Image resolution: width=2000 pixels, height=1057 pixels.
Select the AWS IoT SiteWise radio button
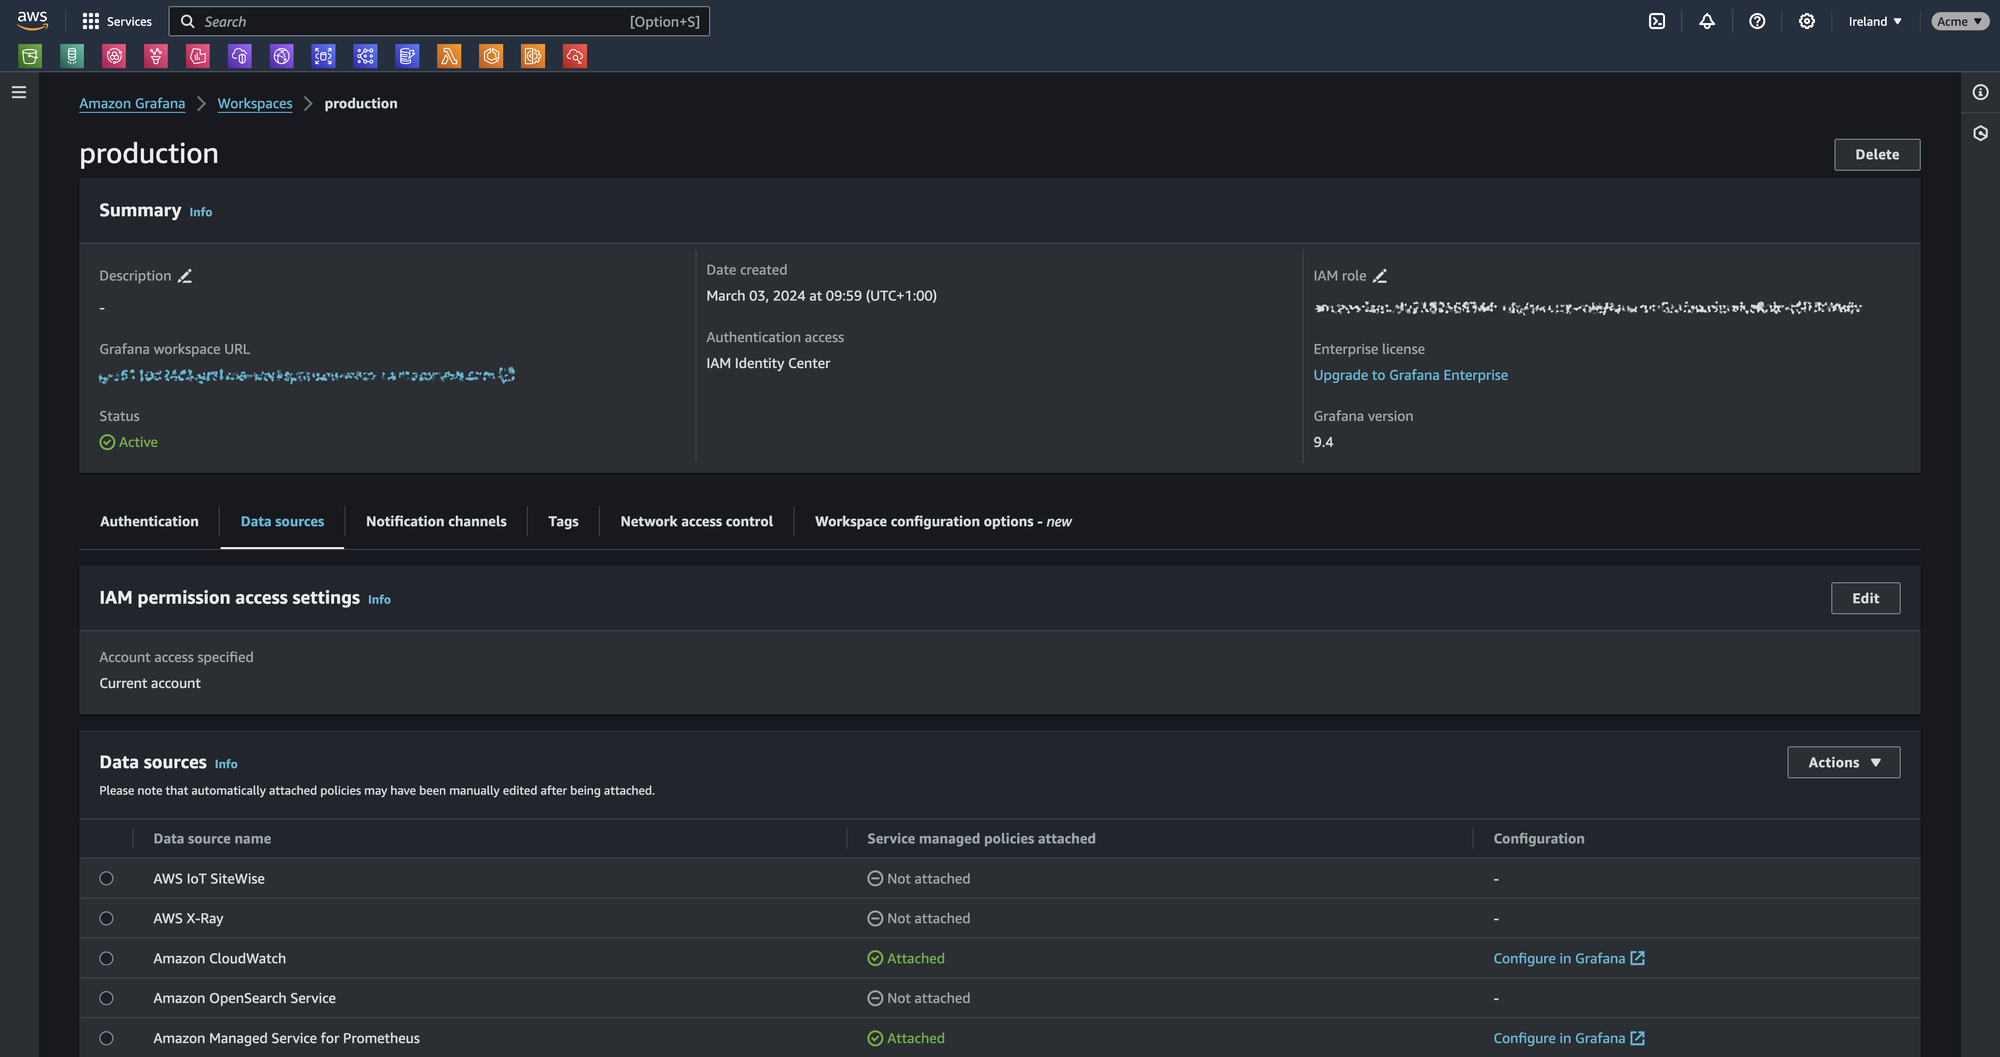coord(107,878)
